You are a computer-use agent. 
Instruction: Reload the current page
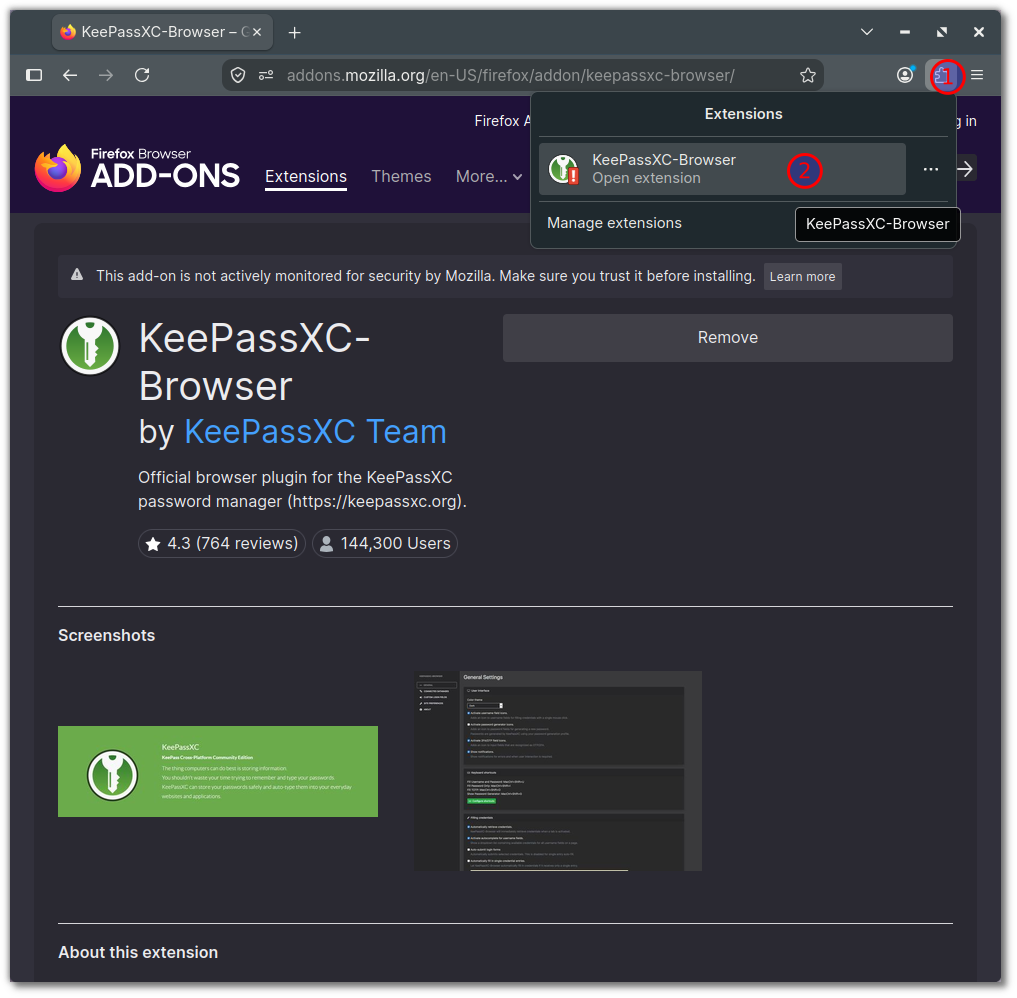click(x=143, y=75)
